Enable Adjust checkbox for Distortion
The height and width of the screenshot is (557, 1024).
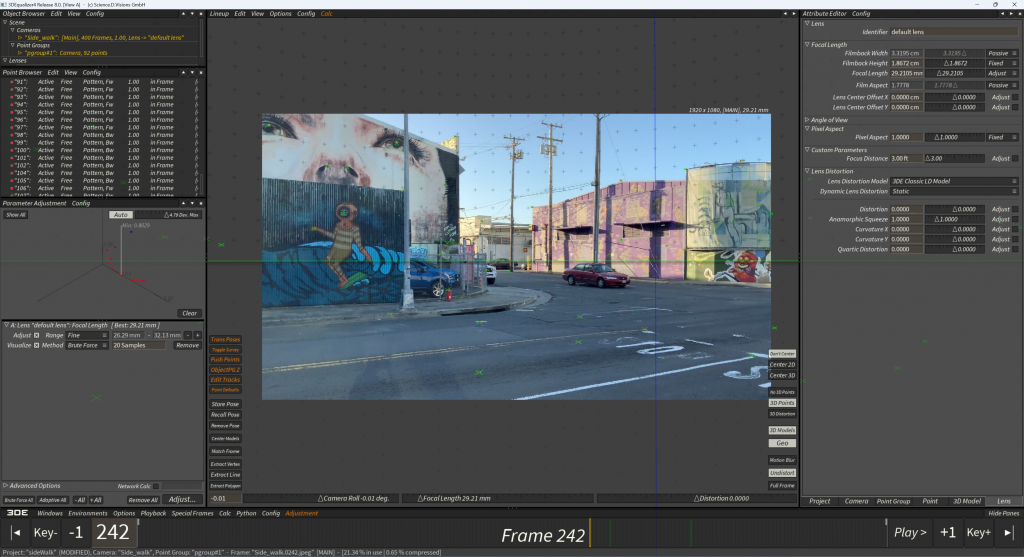[1015, 210]
